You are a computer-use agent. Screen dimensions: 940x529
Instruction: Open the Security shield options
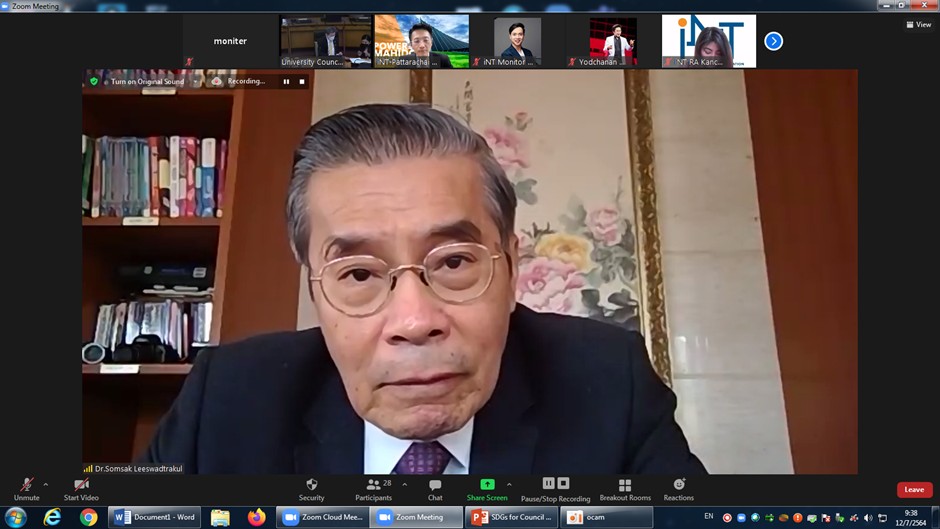pos(311,487)
